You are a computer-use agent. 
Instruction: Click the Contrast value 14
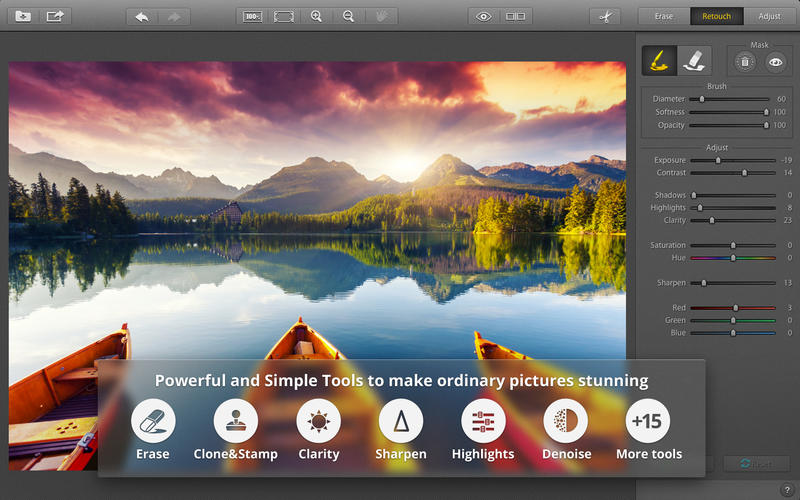coord(788,173)
